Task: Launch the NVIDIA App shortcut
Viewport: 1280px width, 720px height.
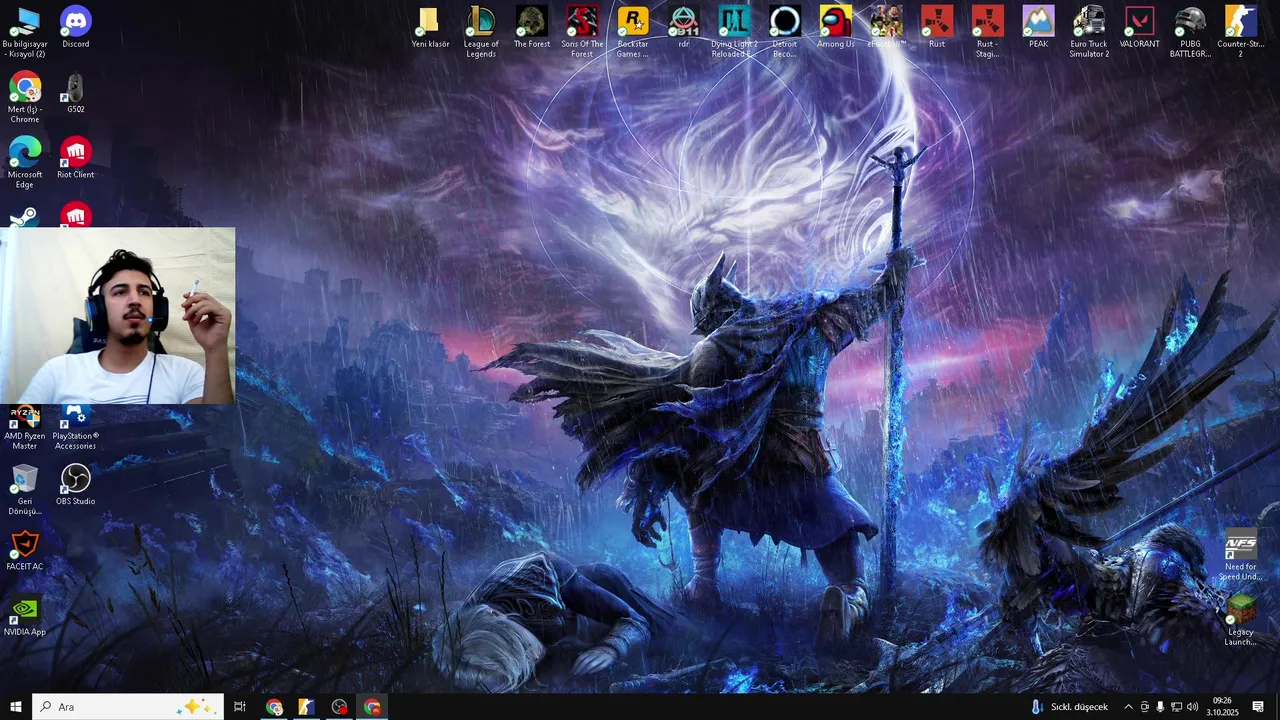Action: point(25,615)
